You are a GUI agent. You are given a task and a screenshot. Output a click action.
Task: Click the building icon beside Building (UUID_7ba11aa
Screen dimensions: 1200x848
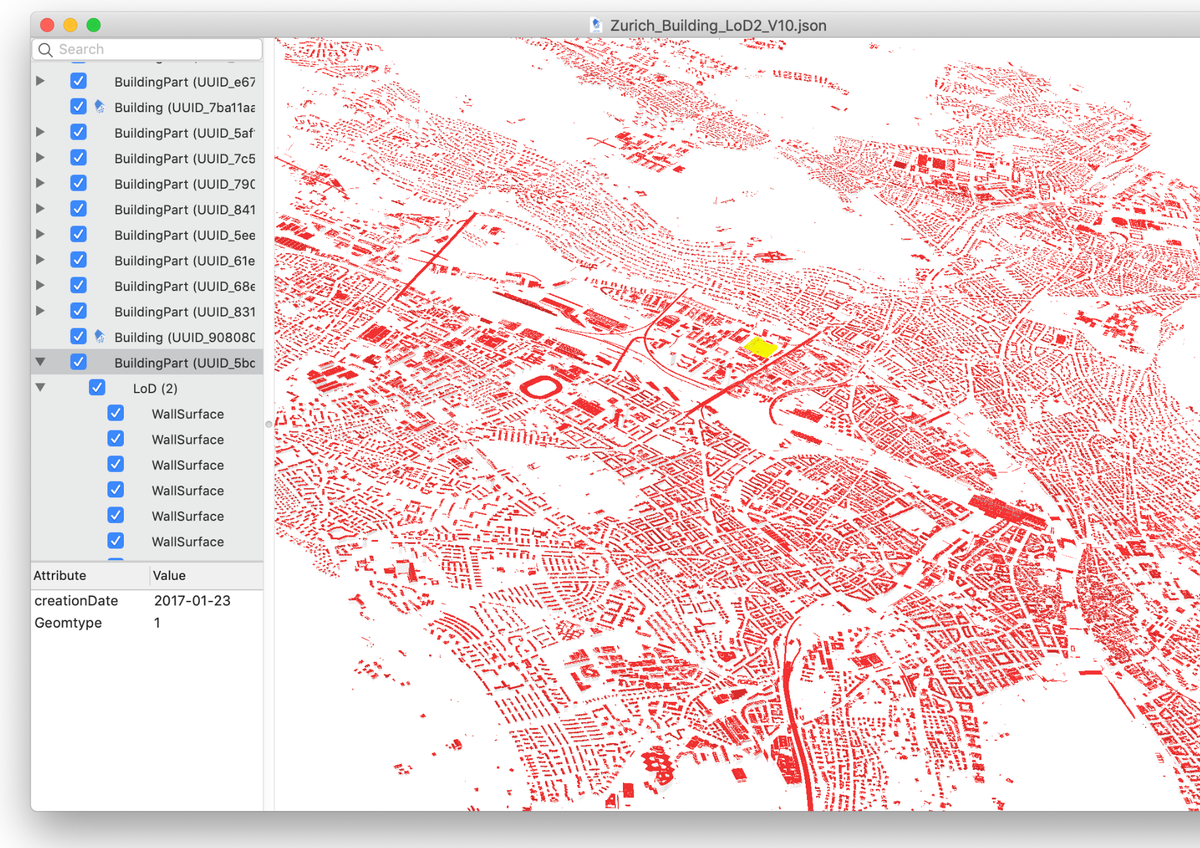click(99, 106)
